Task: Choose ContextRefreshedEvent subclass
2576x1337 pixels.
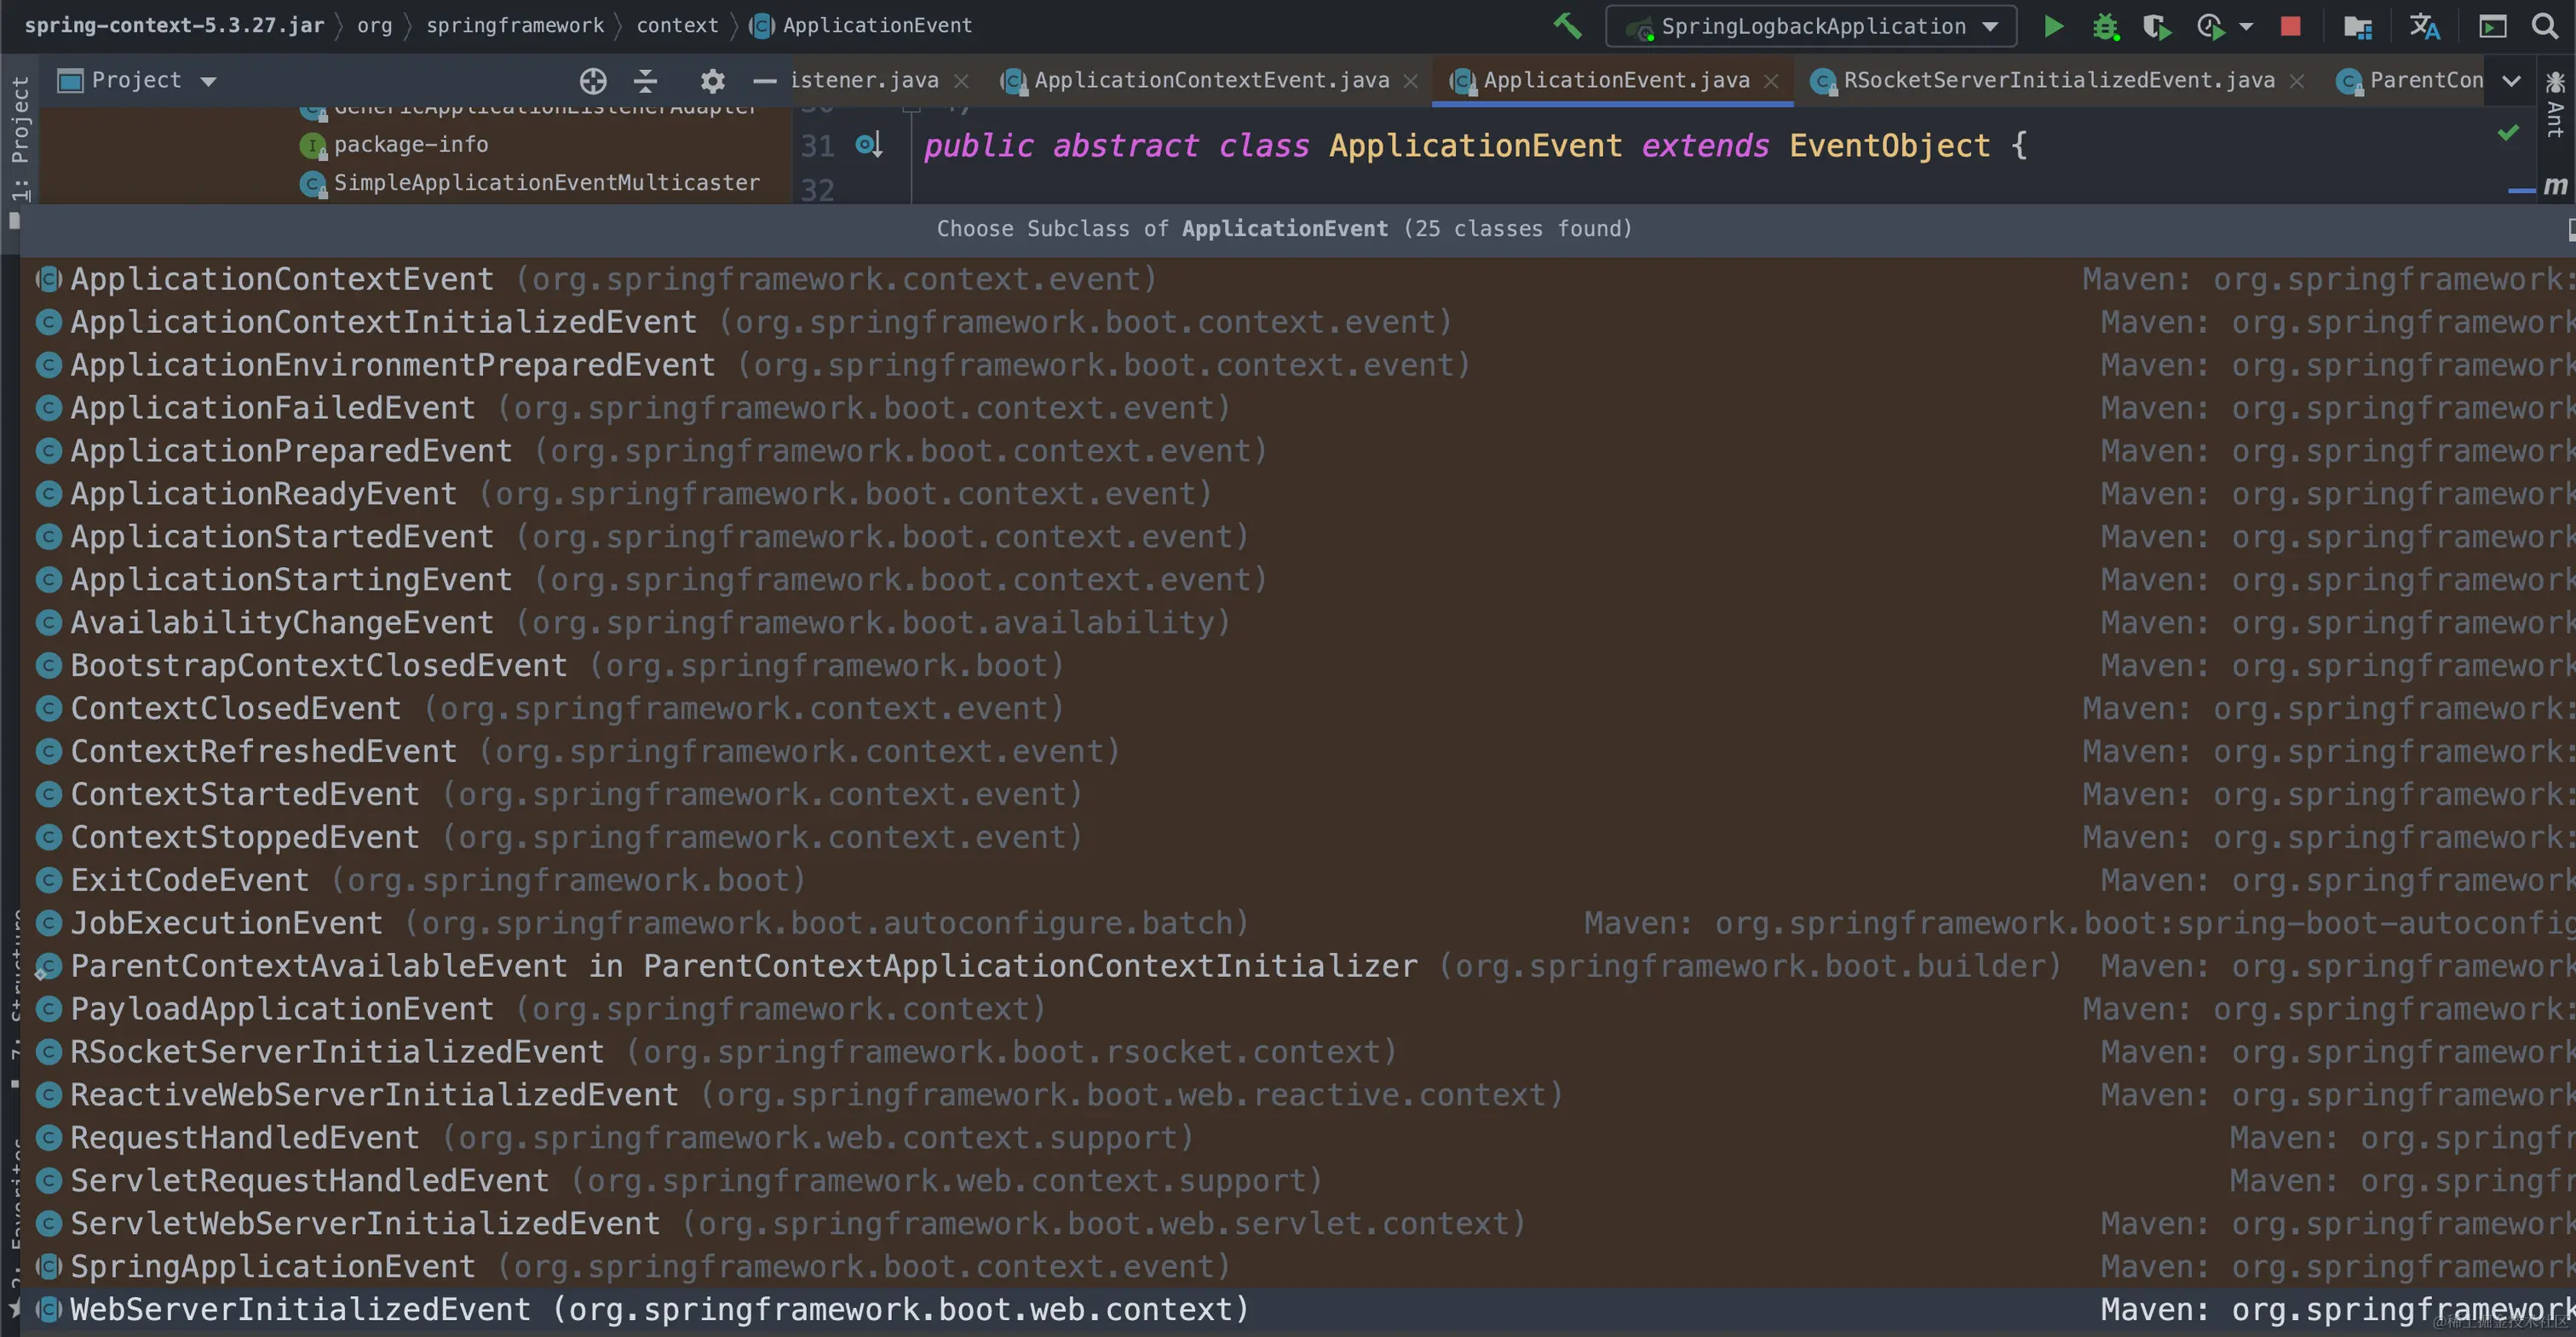Action: pyautogui.click(x=1297, y=752)
